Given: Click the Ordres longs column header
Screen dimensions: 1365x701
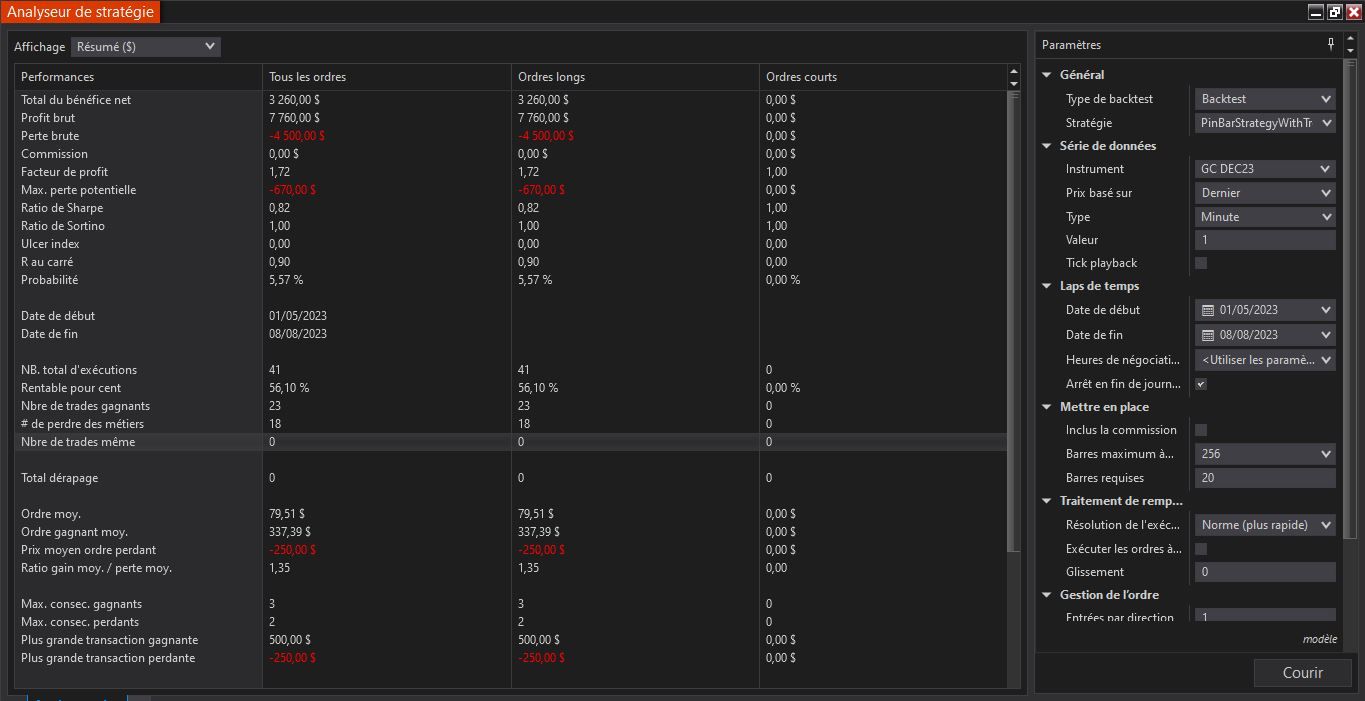Looking at the screenshot, I should pyautogui.click(x=634, y=77).
